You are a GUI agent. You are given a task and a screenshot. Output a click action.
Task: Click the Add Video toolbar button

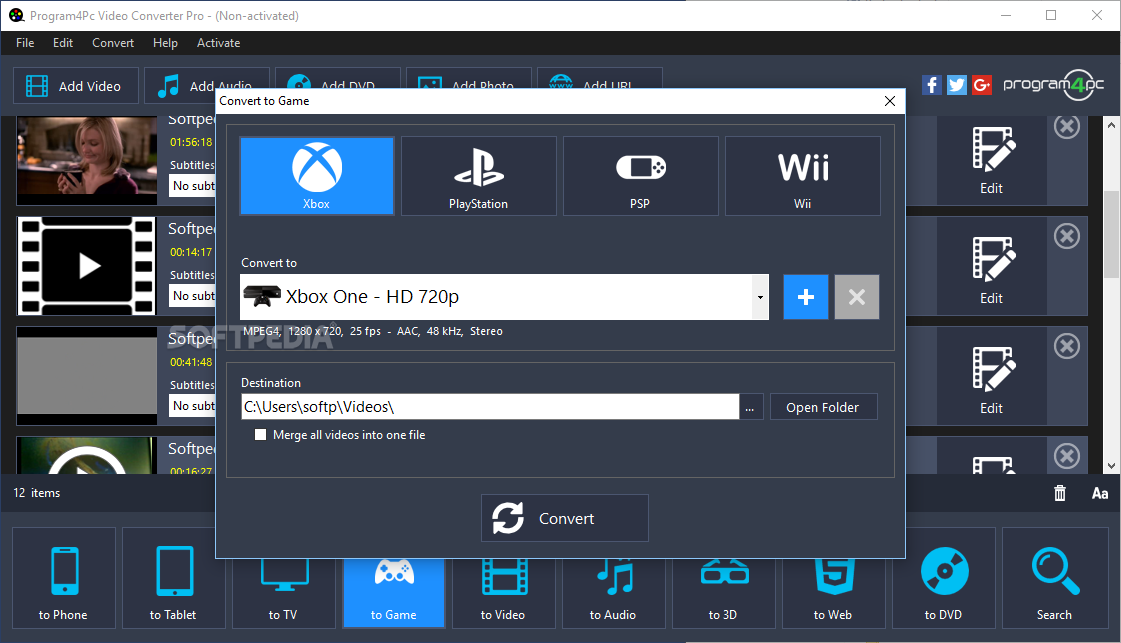[76, 86]
